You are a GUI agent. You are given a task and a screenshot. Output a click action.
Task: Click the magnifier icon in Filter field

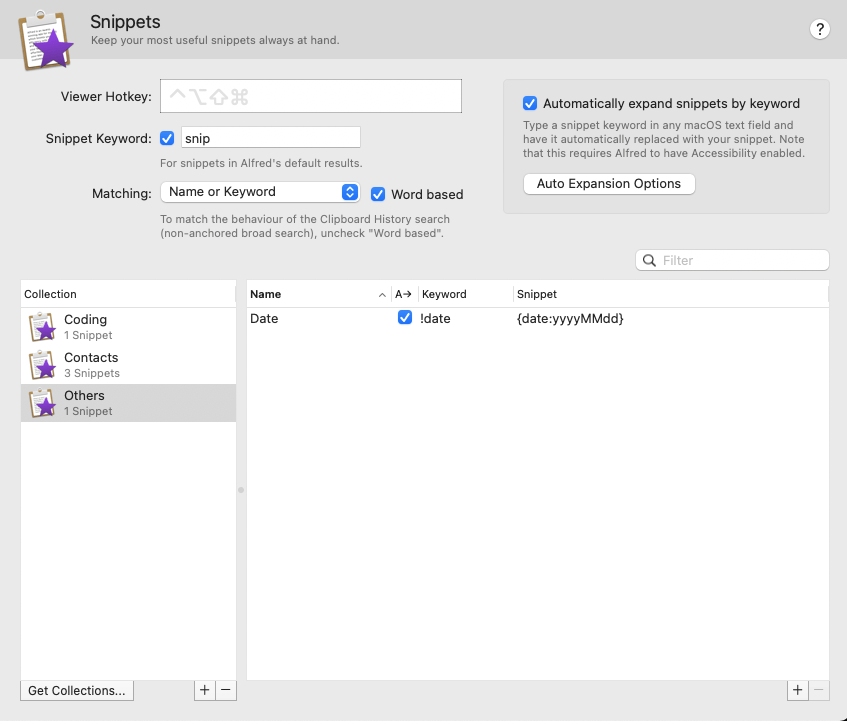click(x=650, y=260)
